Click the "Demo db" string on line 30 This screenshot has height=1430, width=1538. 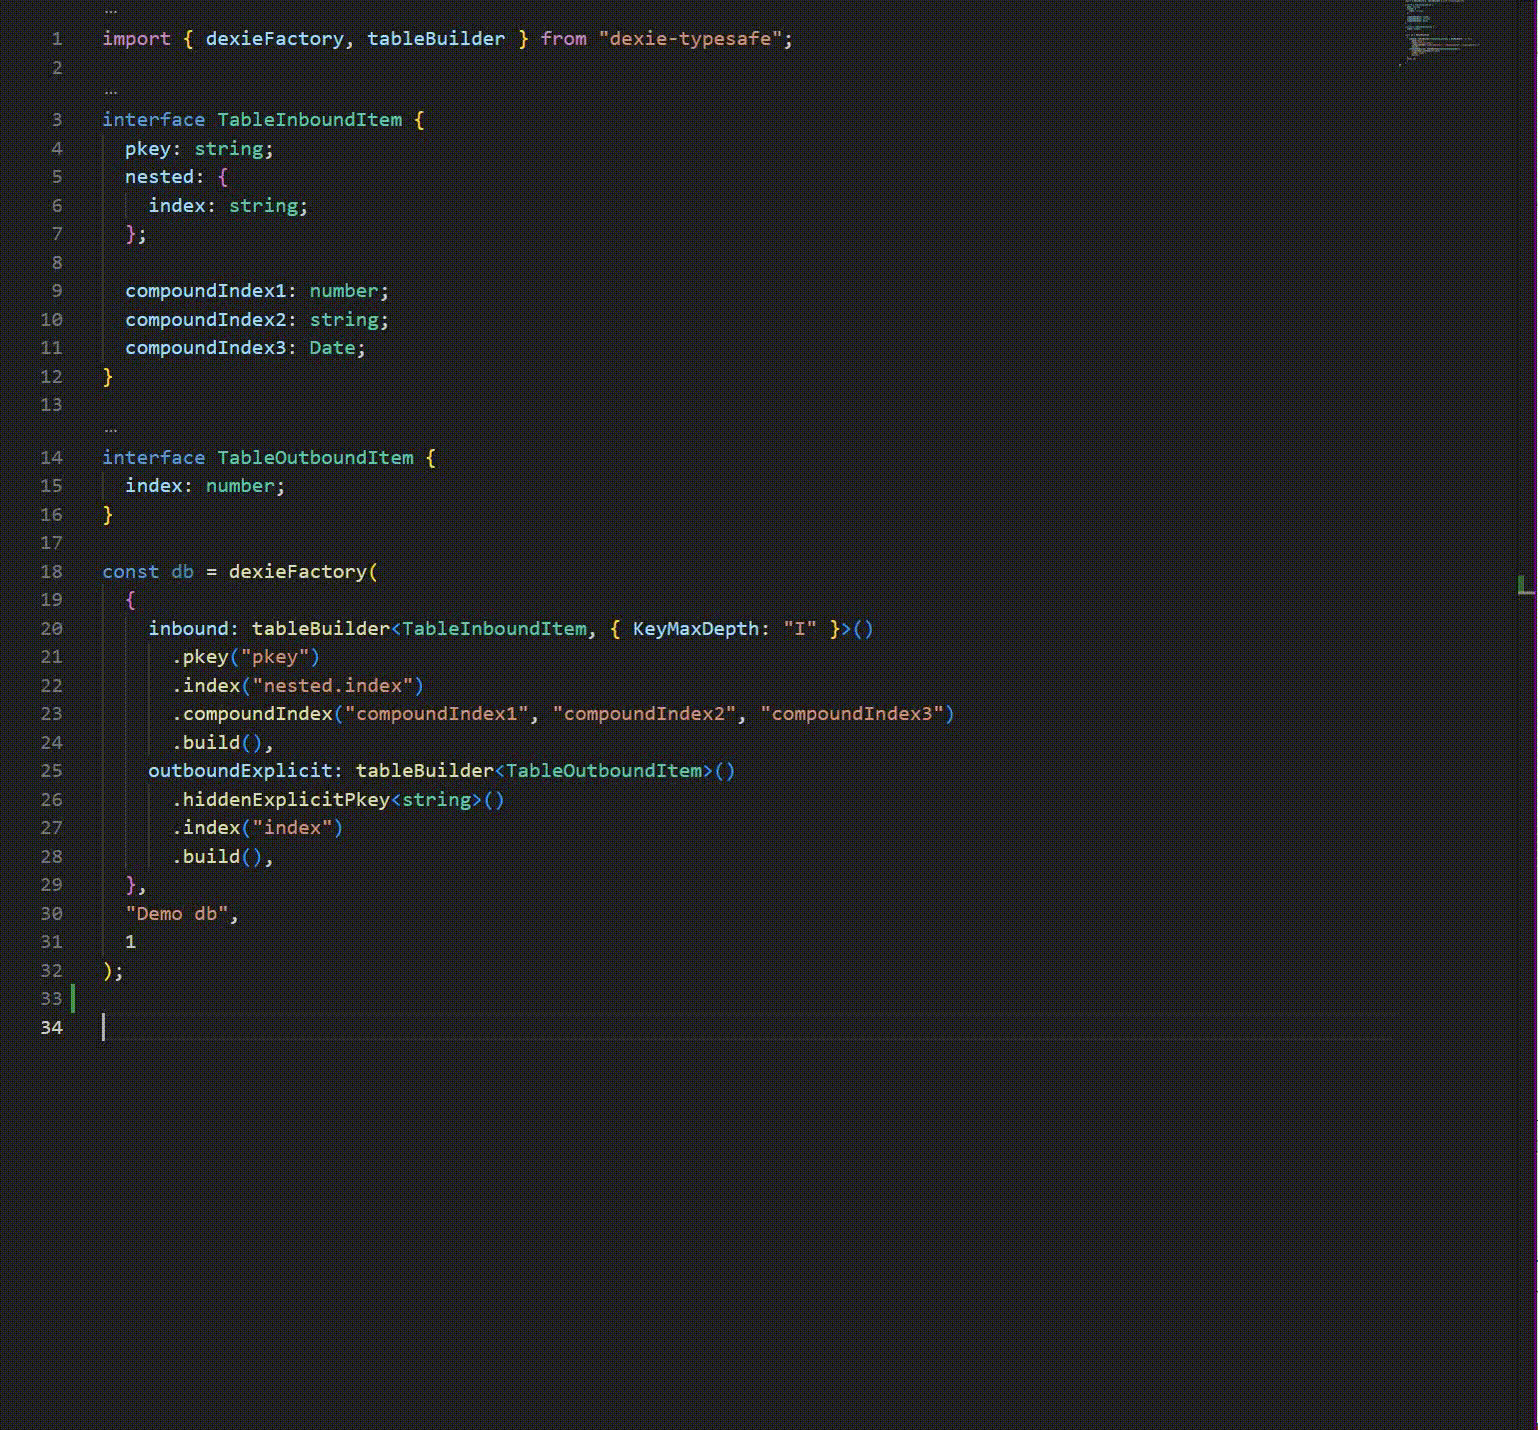click(177, 914)
